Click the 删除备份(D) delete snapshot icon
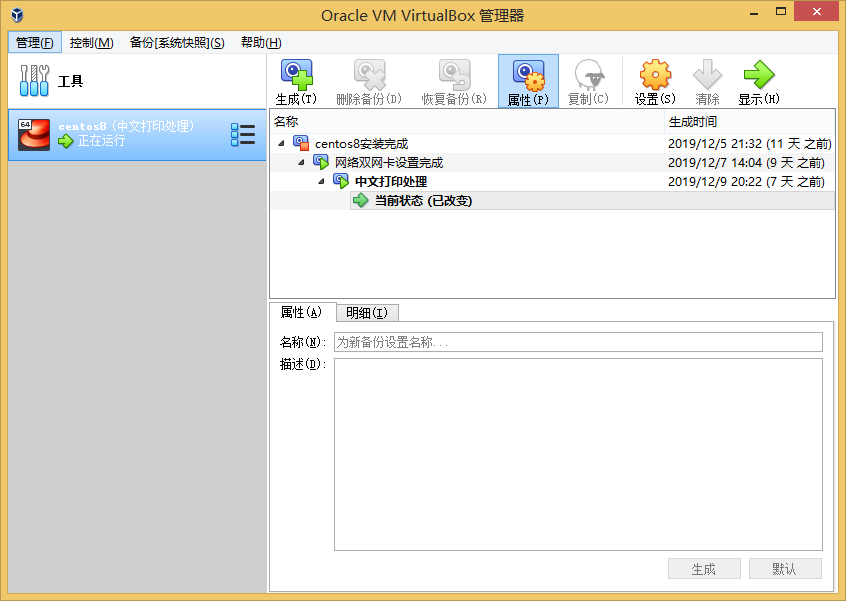The height and width of the screenshot is (601, 846). 369,80
